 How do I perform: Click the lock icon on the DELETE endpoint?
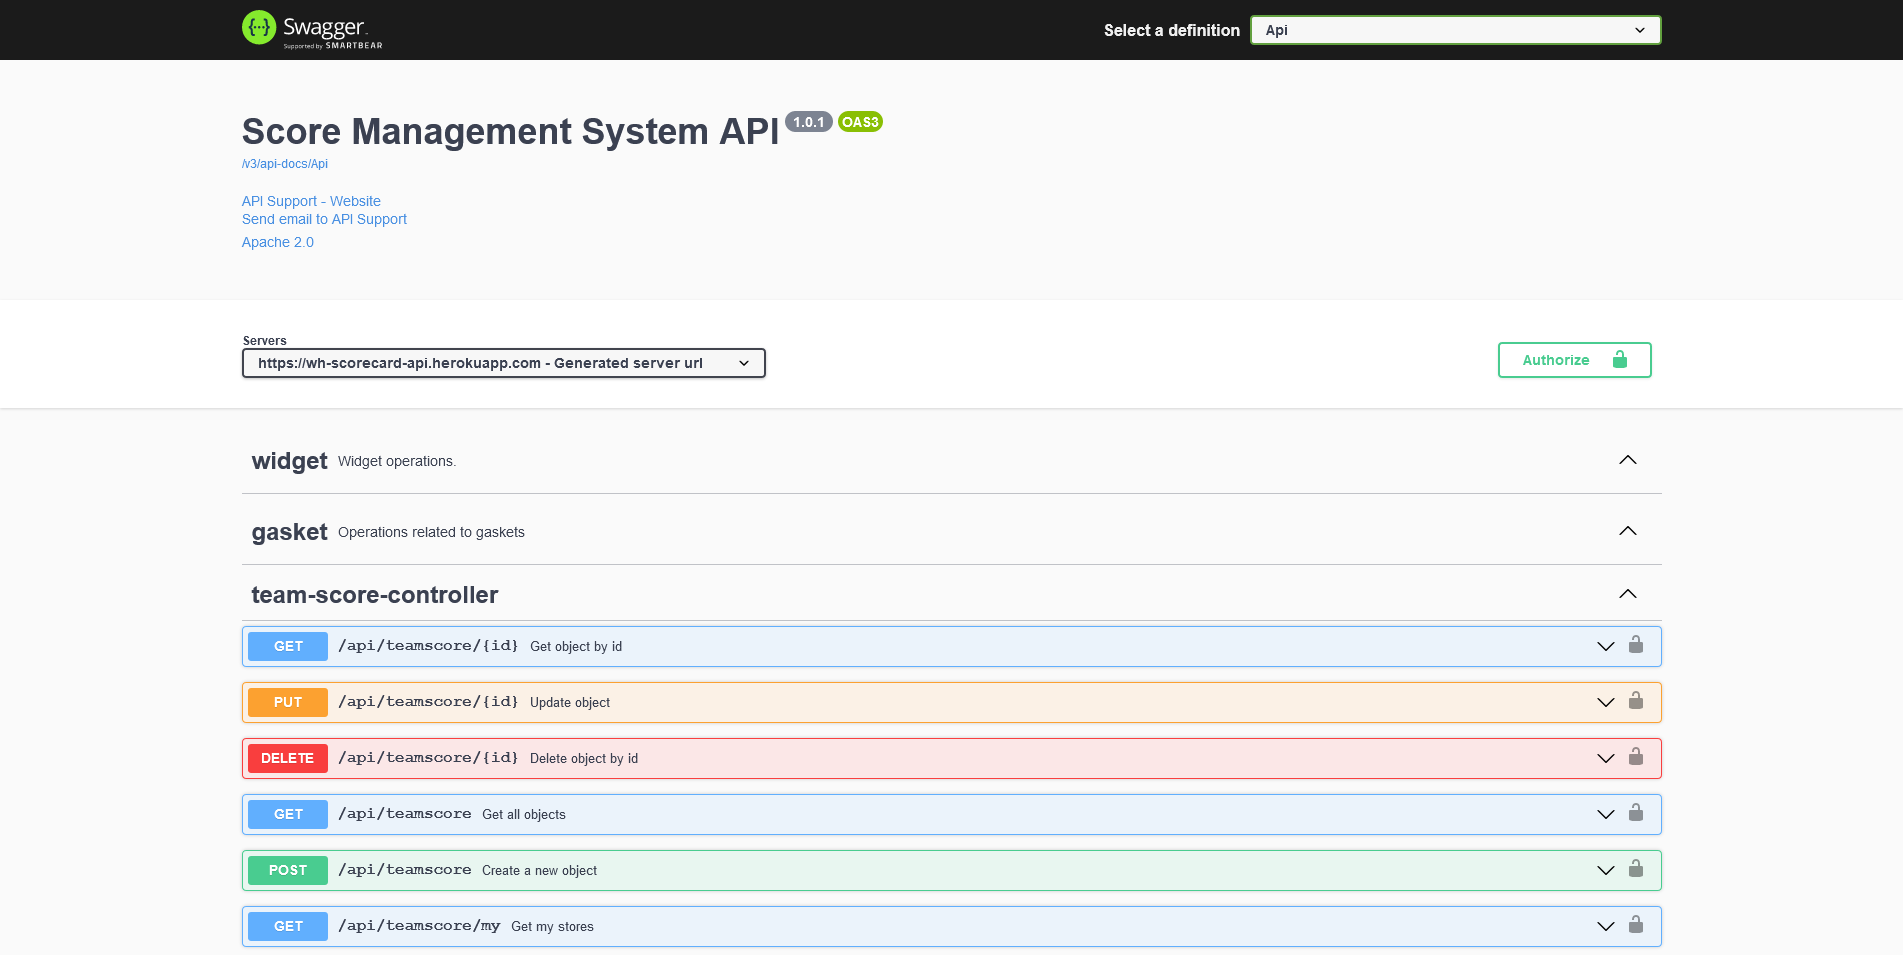pyautogui.click(x=1636, y=757)
